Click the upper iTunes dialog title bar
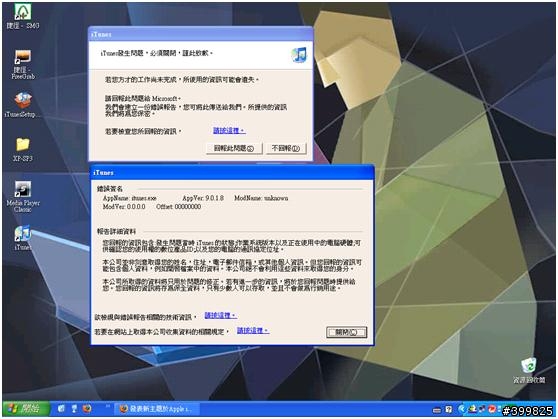The width and height of the screenshot is (558, 419). click(x=201, y=34)
